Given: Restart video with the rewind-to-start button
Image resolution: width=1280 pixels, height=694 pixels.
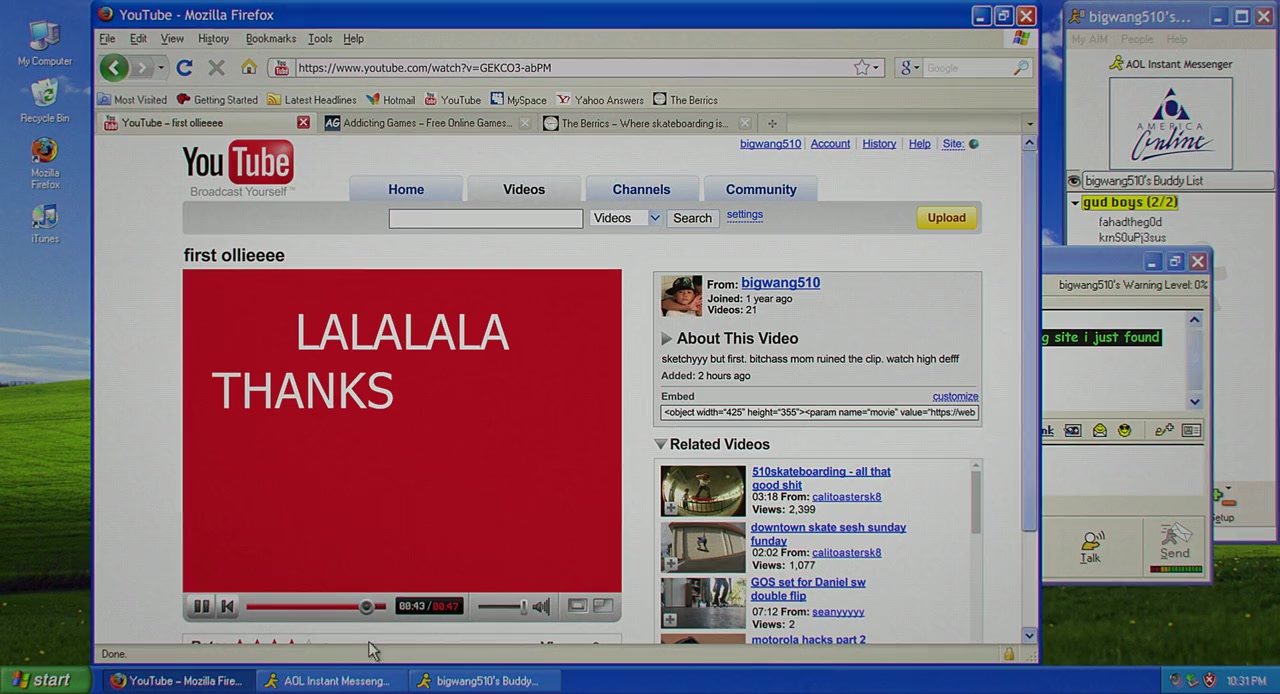Looking at the screenshot, I should [x=227, y=606].
